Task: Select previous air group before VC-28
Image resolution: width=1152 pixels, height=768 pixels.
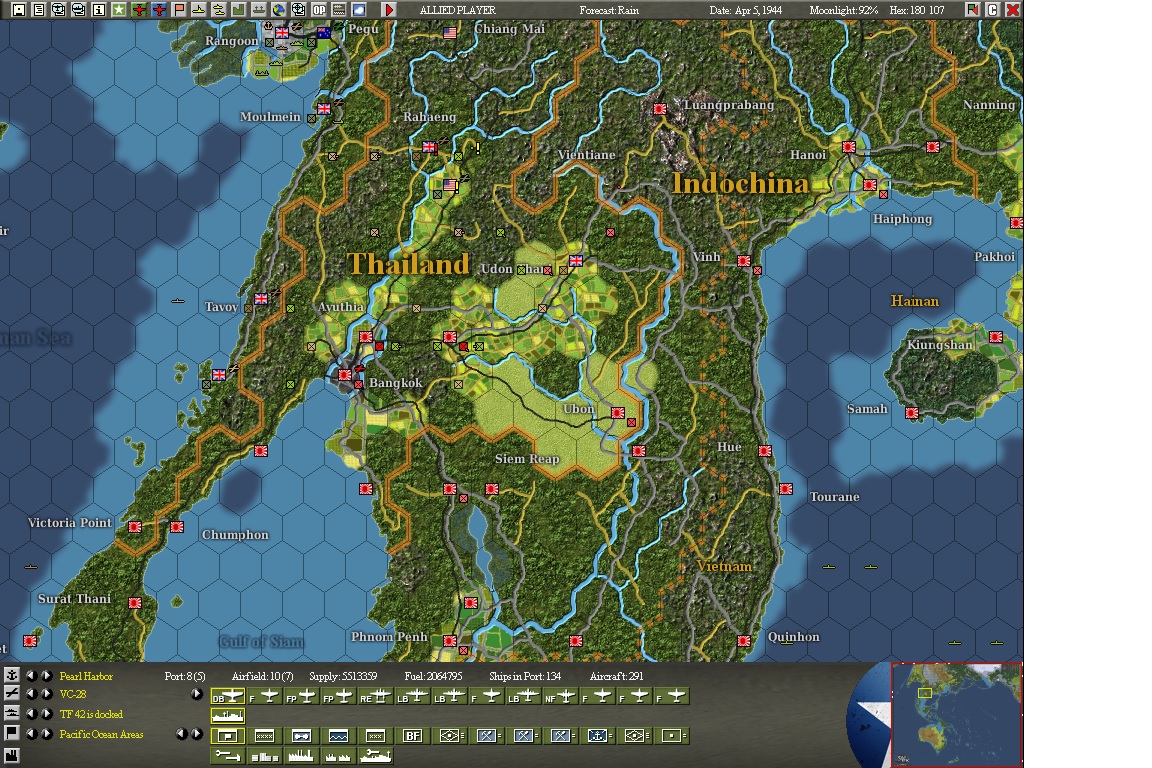Action: (32, 694)
